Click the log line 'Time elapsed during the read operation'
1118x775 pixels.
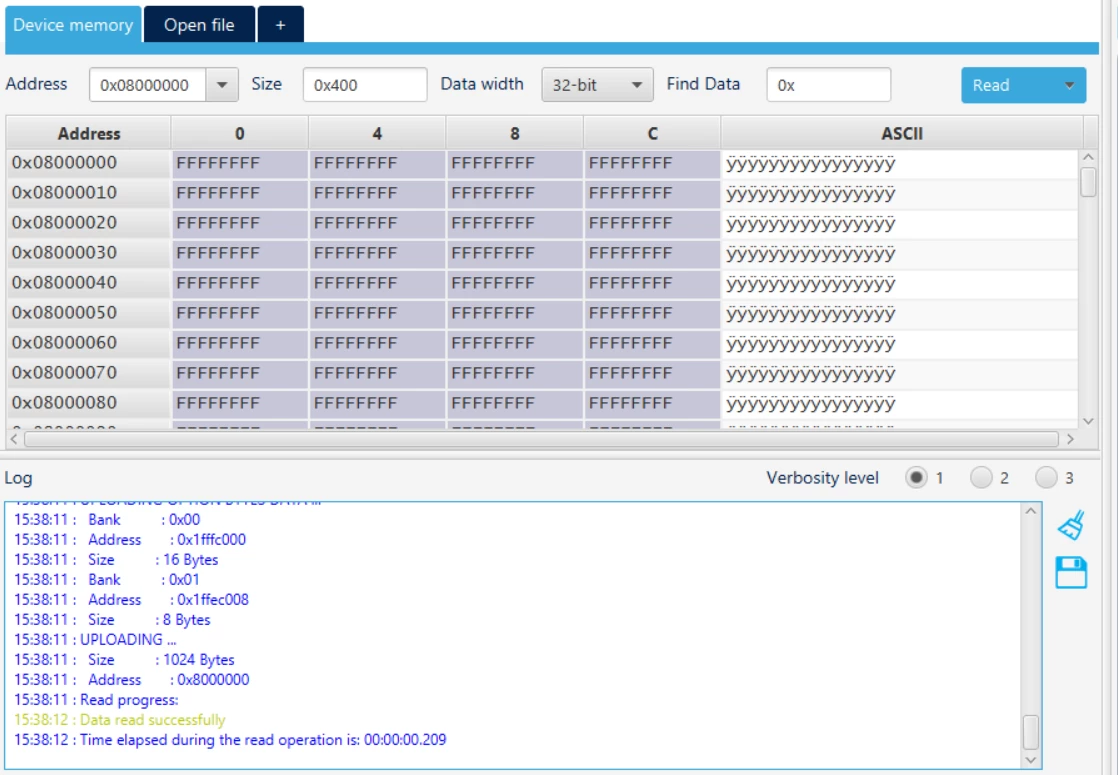230,740
